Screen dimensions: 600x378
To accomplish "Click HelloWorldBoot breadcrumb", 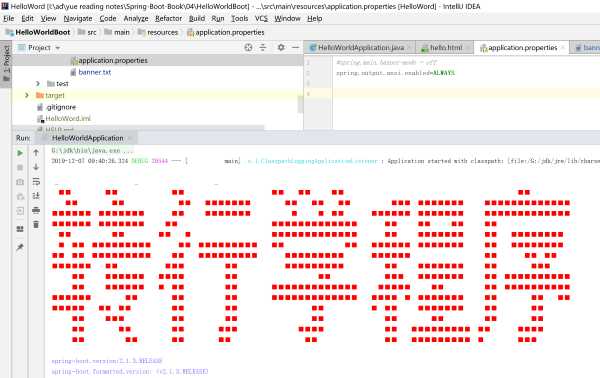I will (38, 33).
